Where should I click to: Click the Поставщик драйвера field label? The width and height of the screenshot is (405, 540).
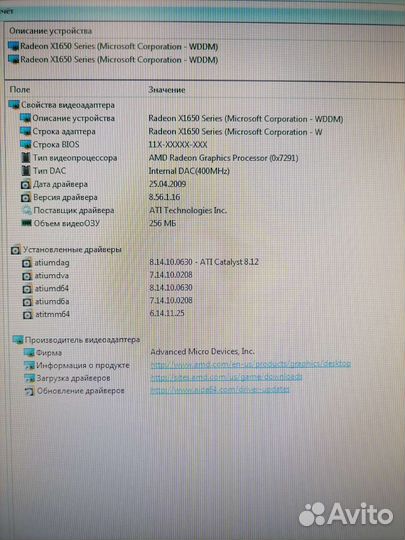(x=74, y=210)
